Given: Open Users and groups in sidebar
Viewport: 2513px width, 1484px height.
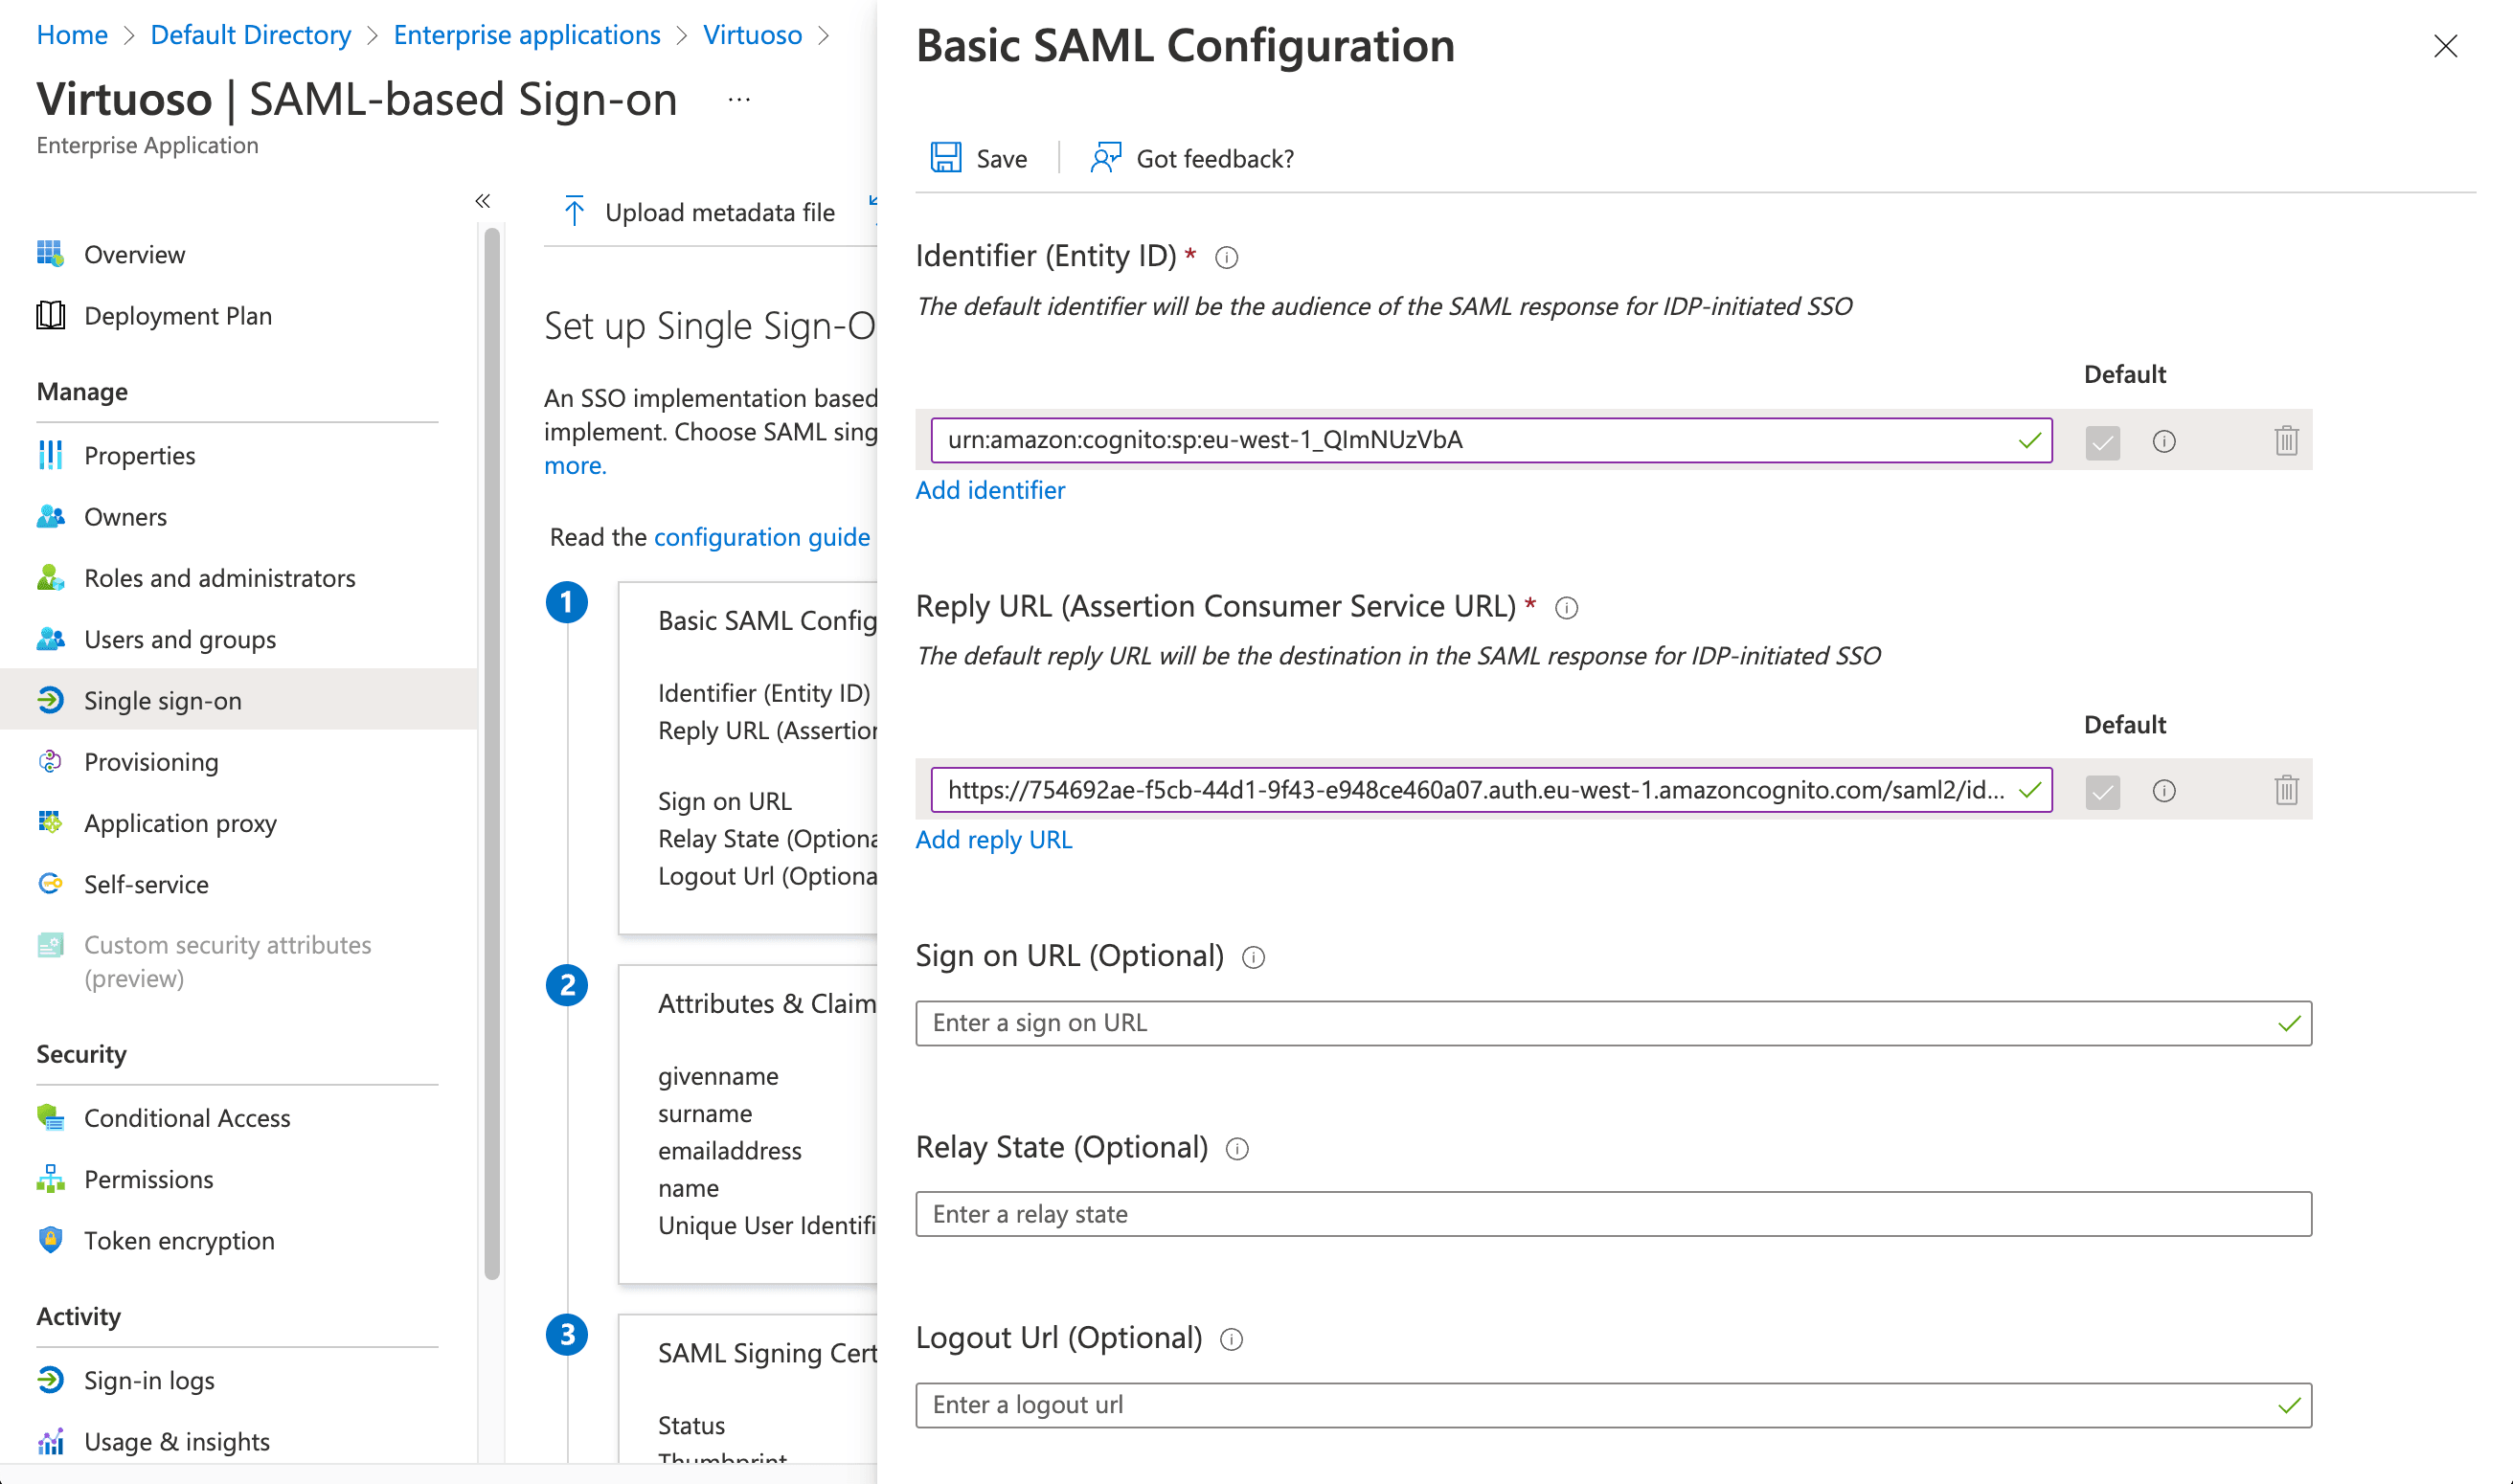Looking at the screenshot, I should pyautogui.click(x=180, y=639).
